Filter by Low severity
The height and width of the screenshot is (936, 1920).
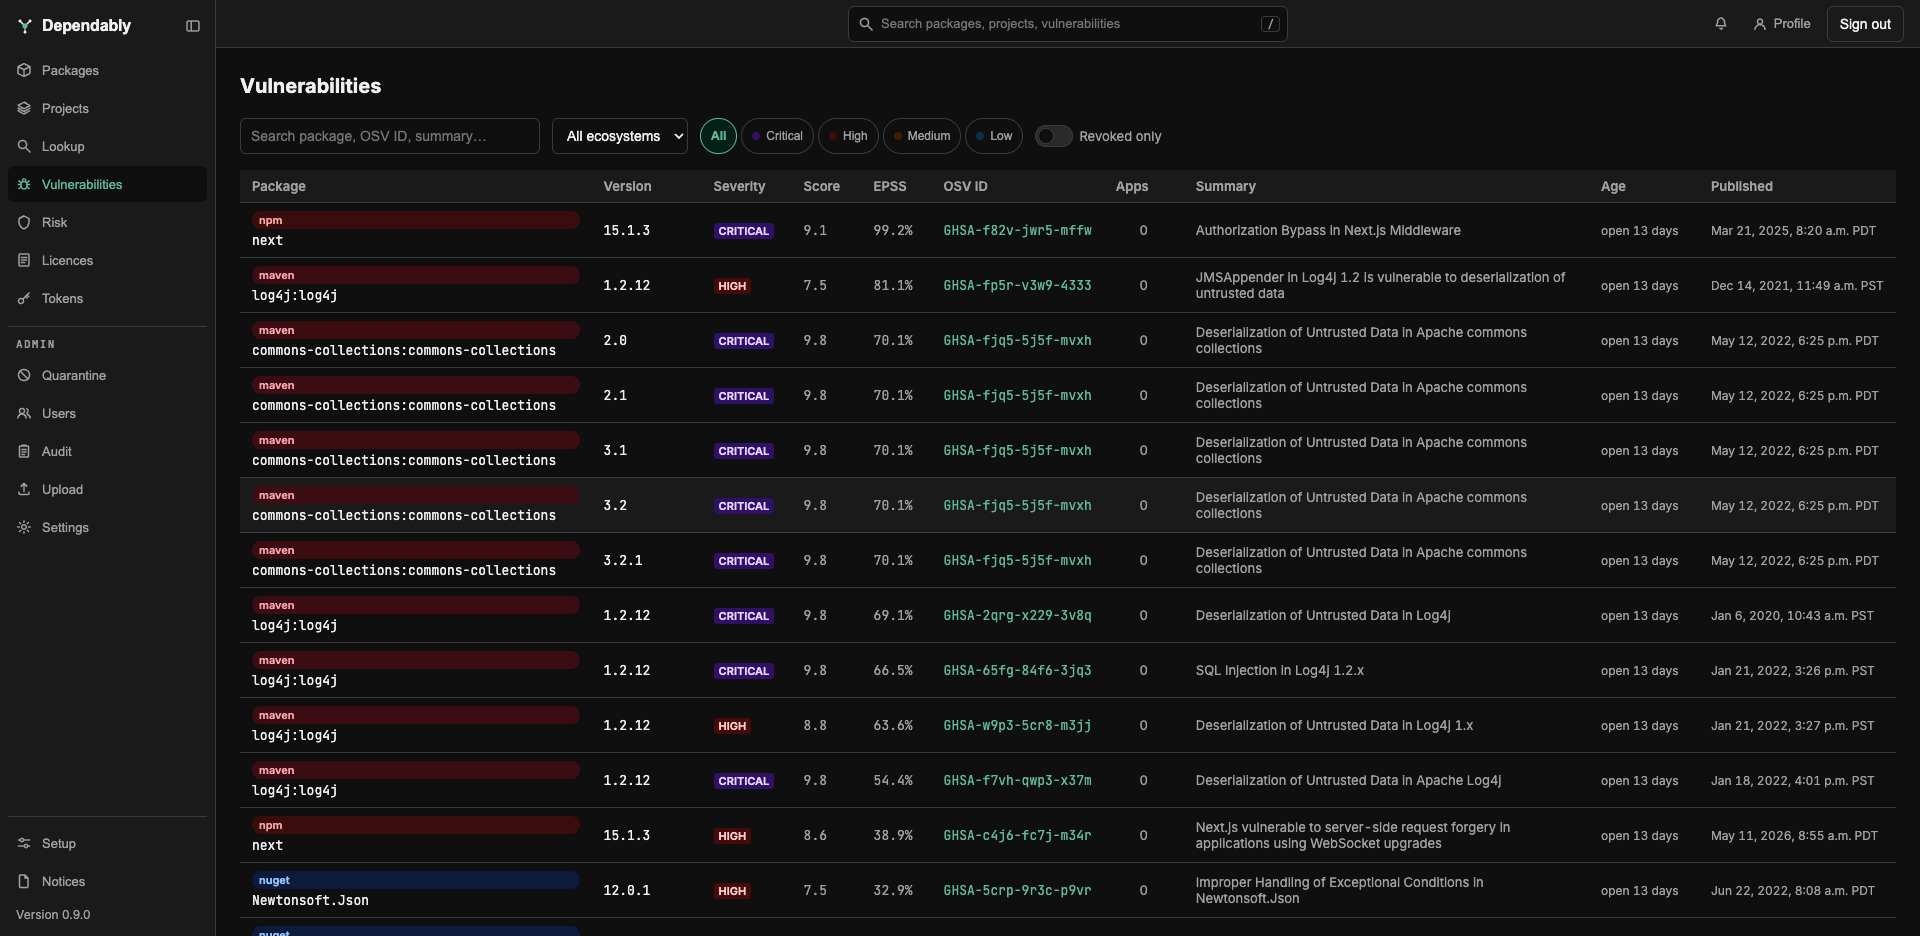click(x=994, y=136)
